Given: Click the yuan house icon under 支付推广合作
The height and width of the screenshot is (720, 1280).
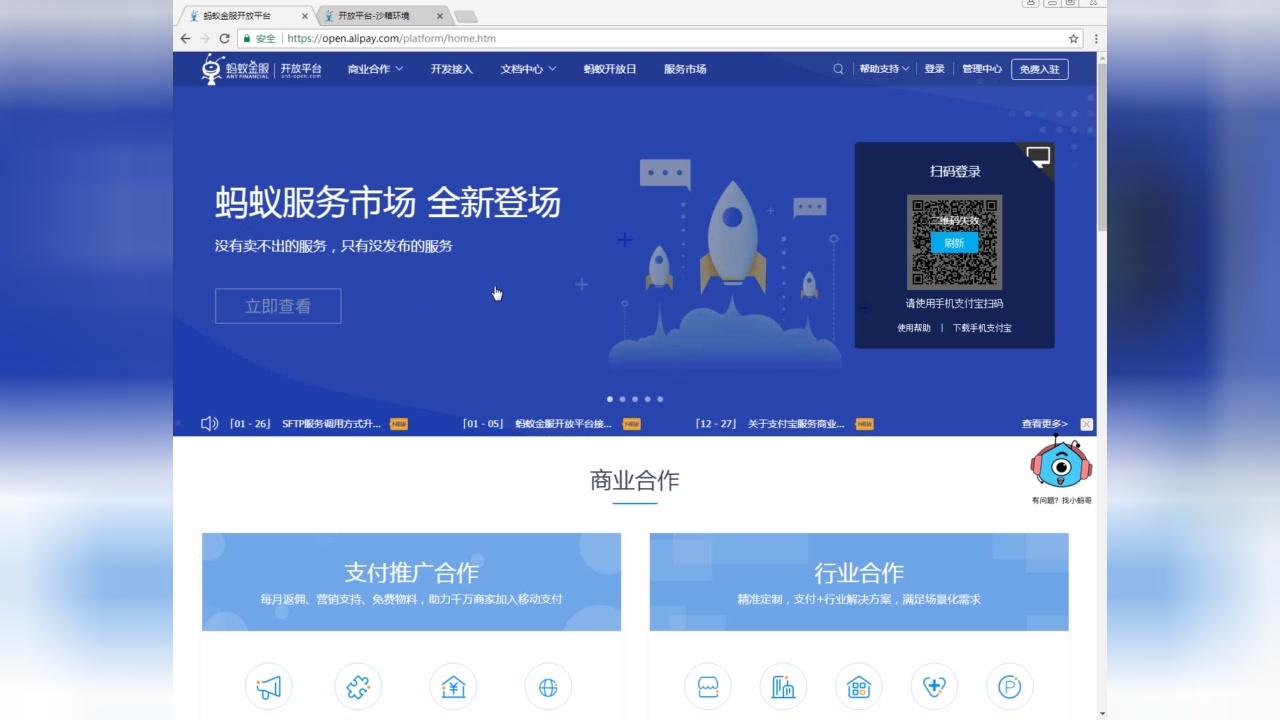Looking at the screenshot, I should pyautogui.click(x=453, y=687).
